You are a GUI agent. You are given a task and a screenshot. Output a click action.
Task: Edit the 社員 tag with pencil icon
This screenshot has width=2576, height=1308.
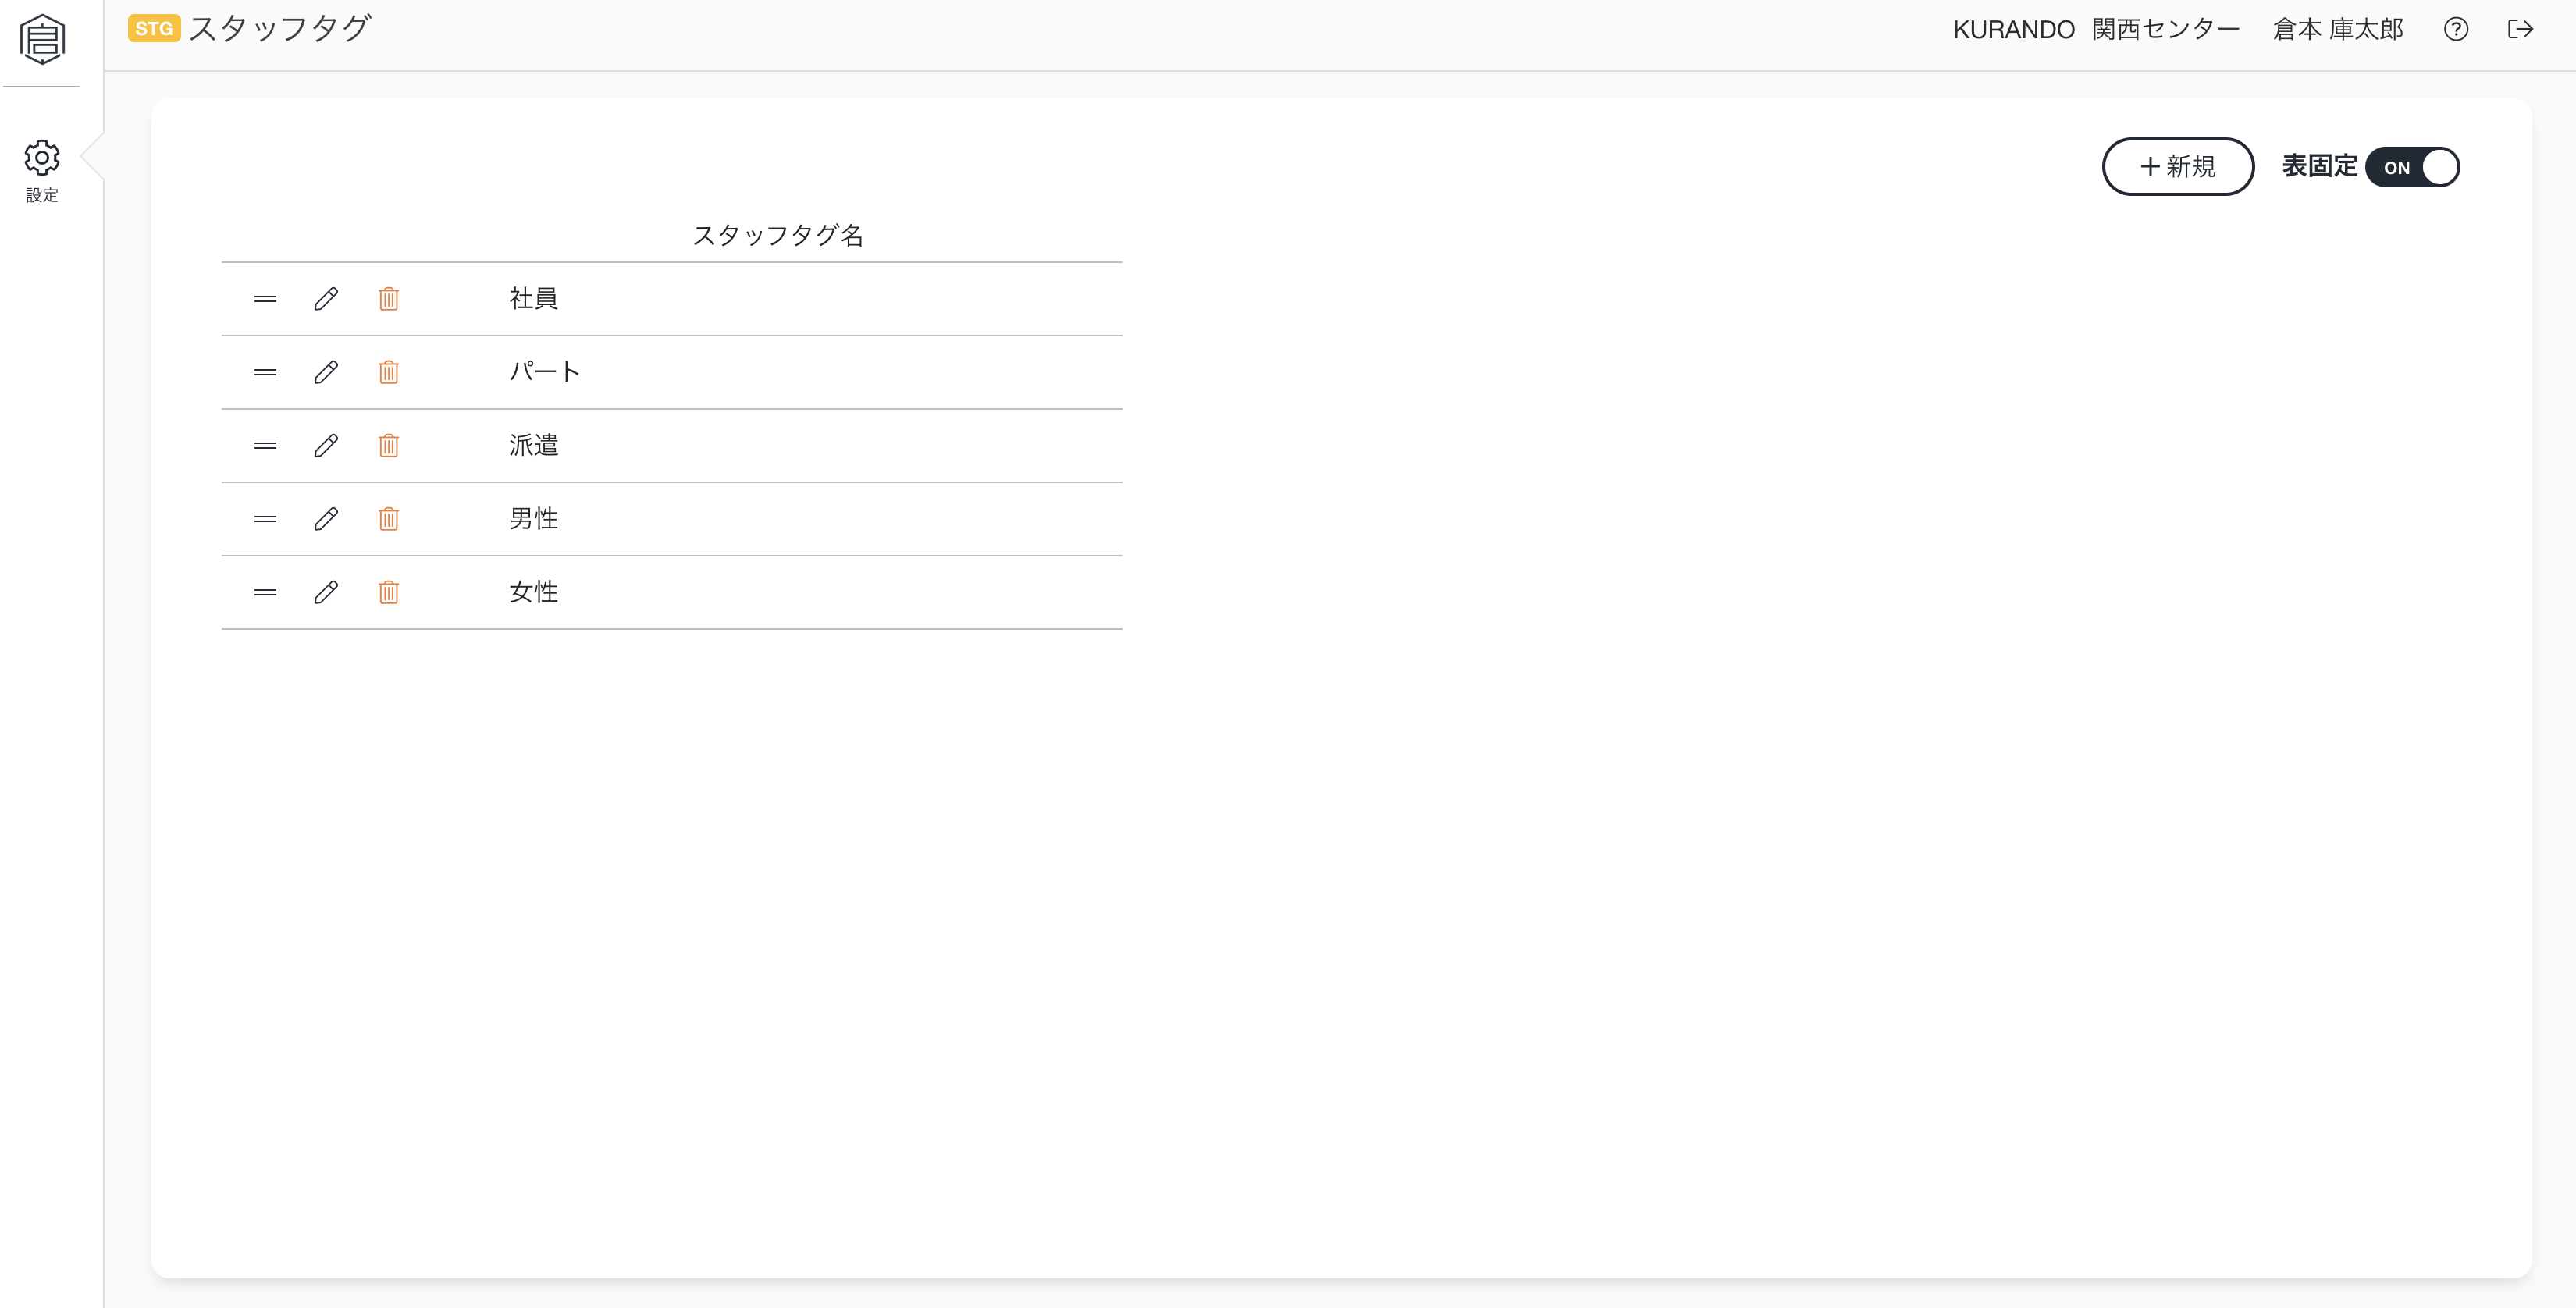point(326,299)
